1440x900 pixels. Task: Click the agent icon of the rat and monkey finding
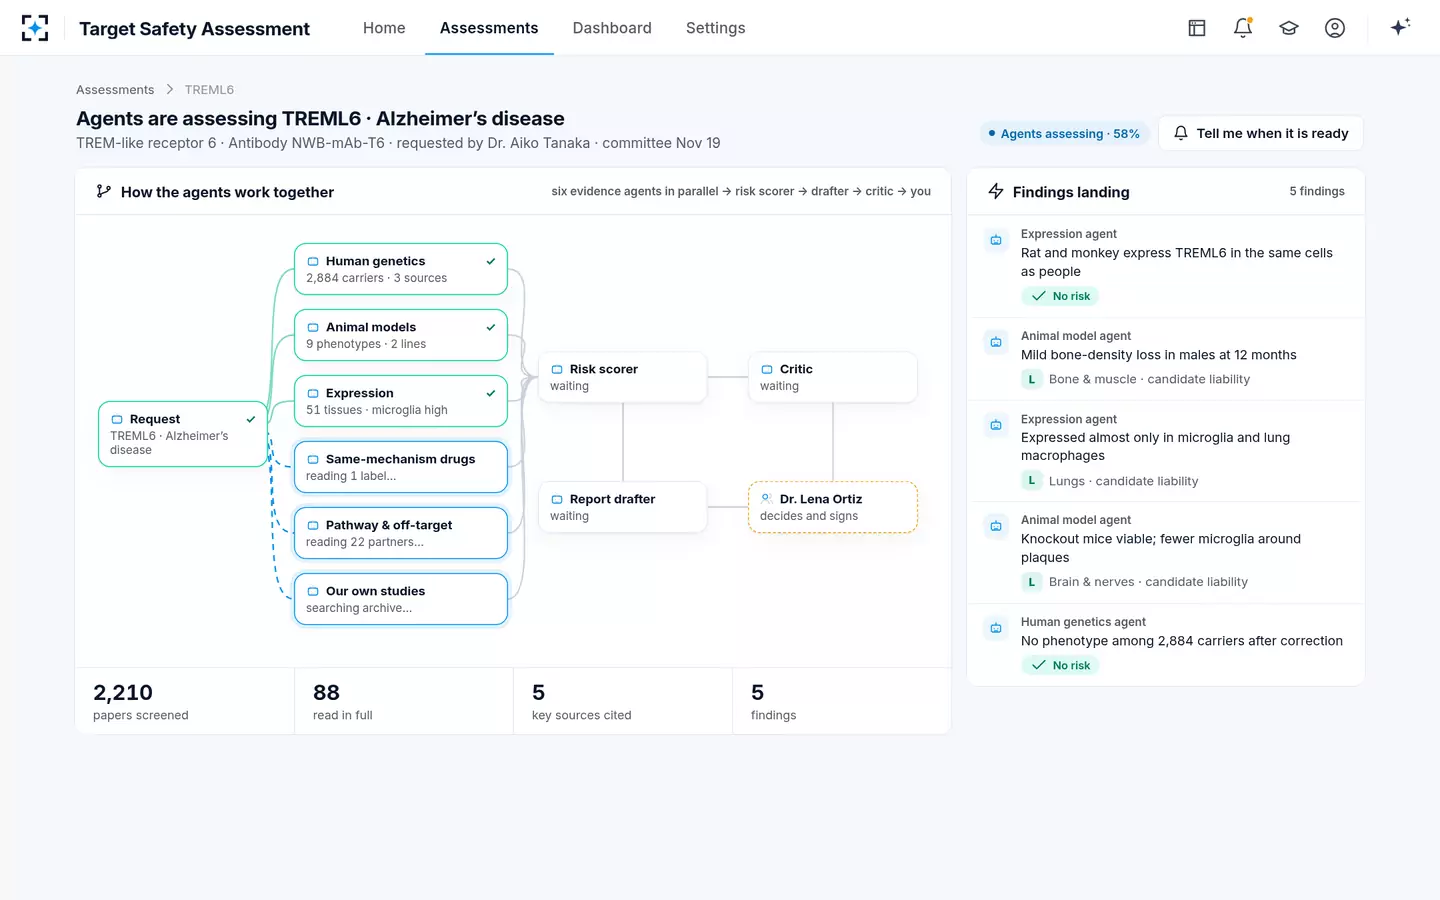point(996,240)
